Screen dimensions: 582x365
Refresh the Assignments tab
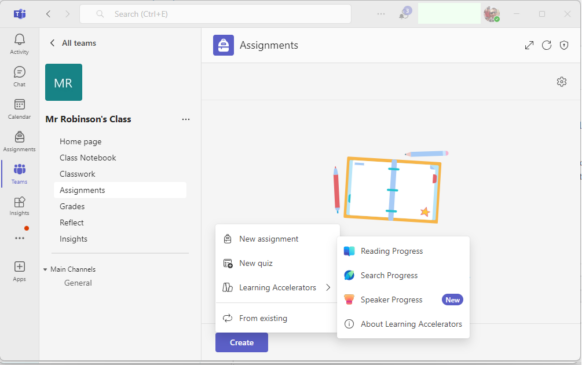coord(546,45)
